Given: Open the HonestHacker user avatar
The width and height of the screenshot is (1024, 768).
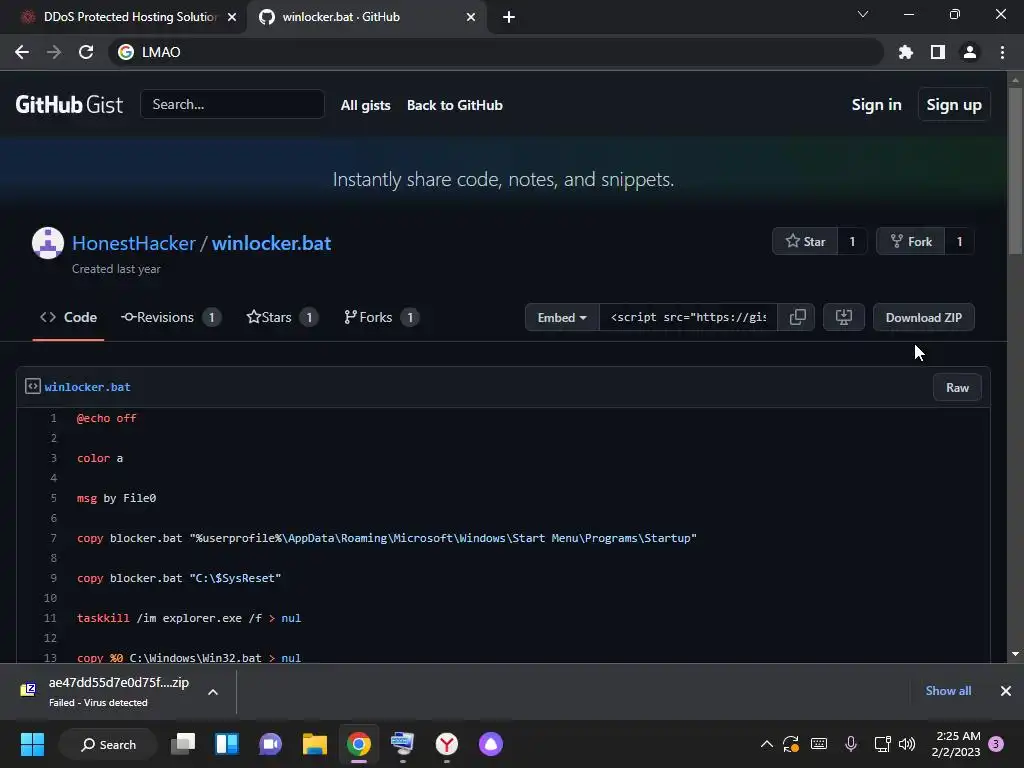Looking at the screenshot, I should click(48, 243).
